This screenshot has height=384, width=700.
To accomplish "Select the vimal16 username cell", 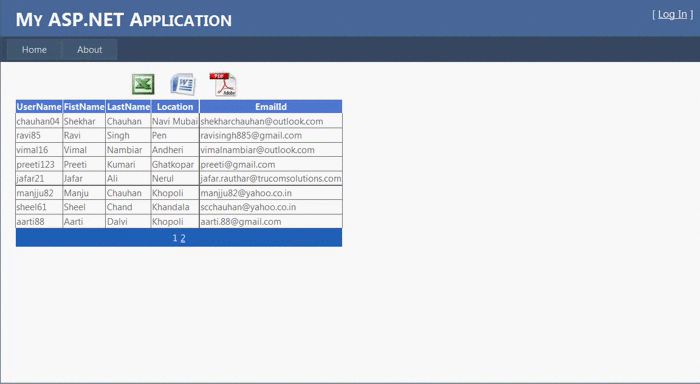I will pos(39,150).
